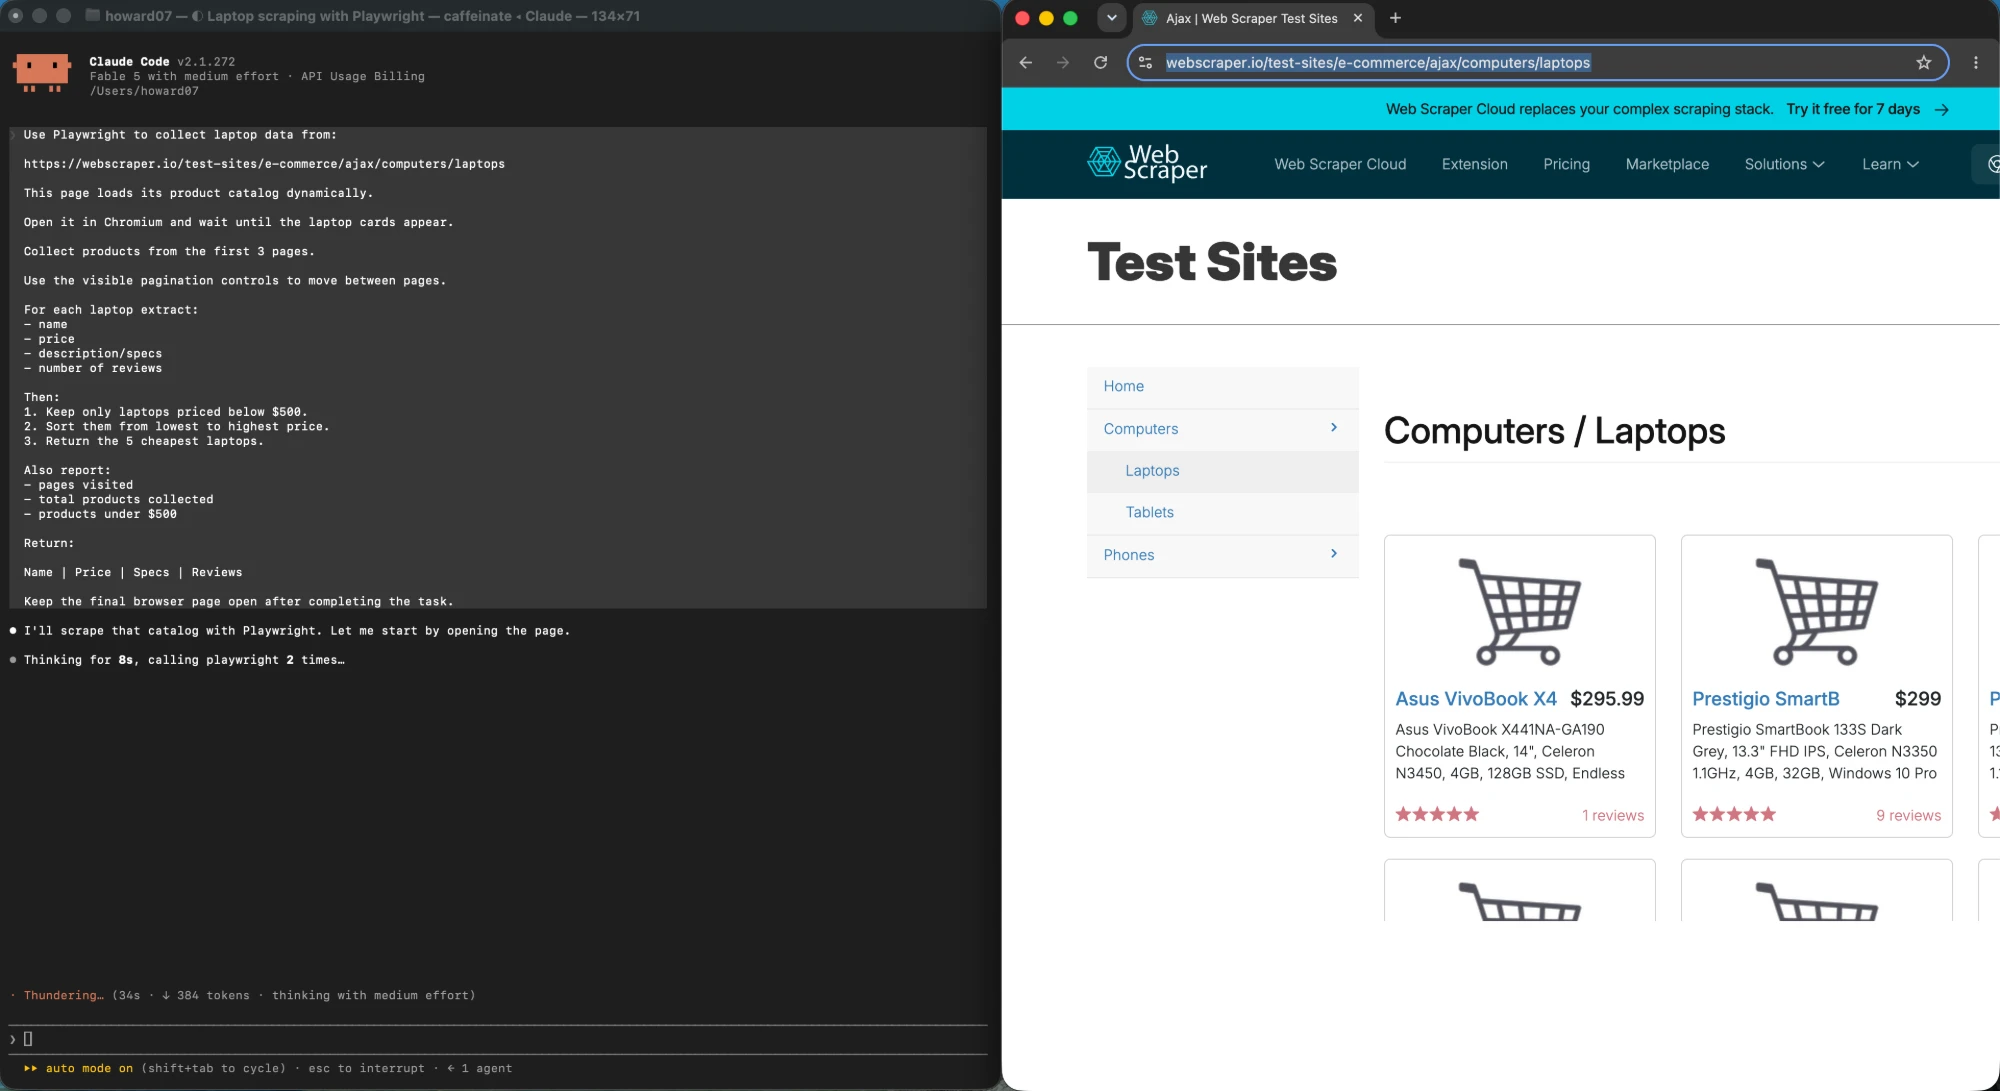Image resolution: width=2000 pixels, height=1091 pixels.
Task: Open the Asus VivoBook X4 product link
Action: point(1476,699)
